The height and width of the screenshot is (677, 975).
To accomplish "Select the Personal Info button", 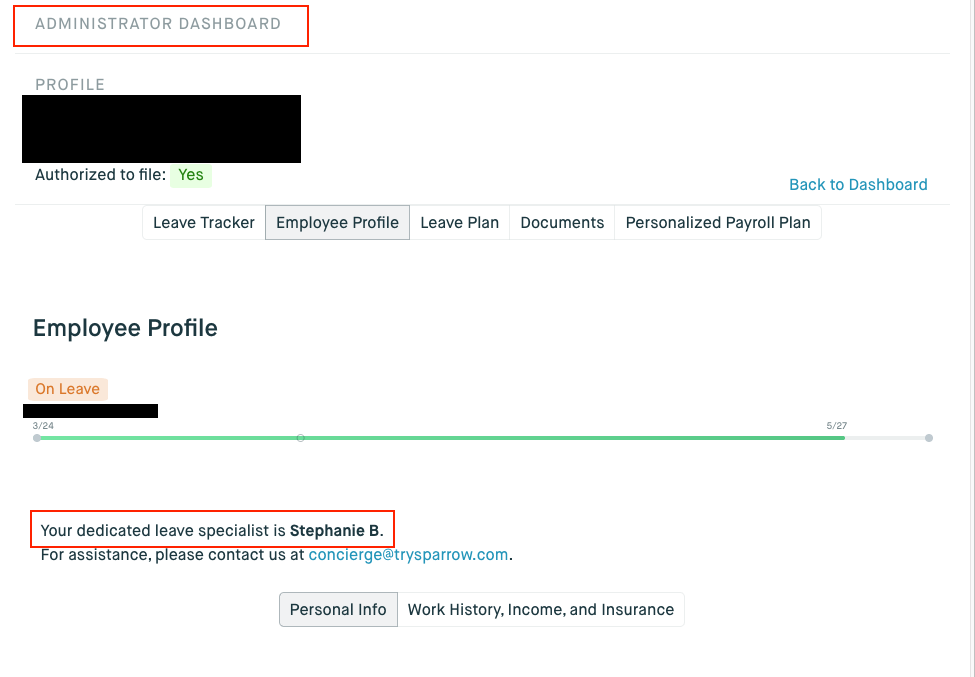I will tap(338, 610).
